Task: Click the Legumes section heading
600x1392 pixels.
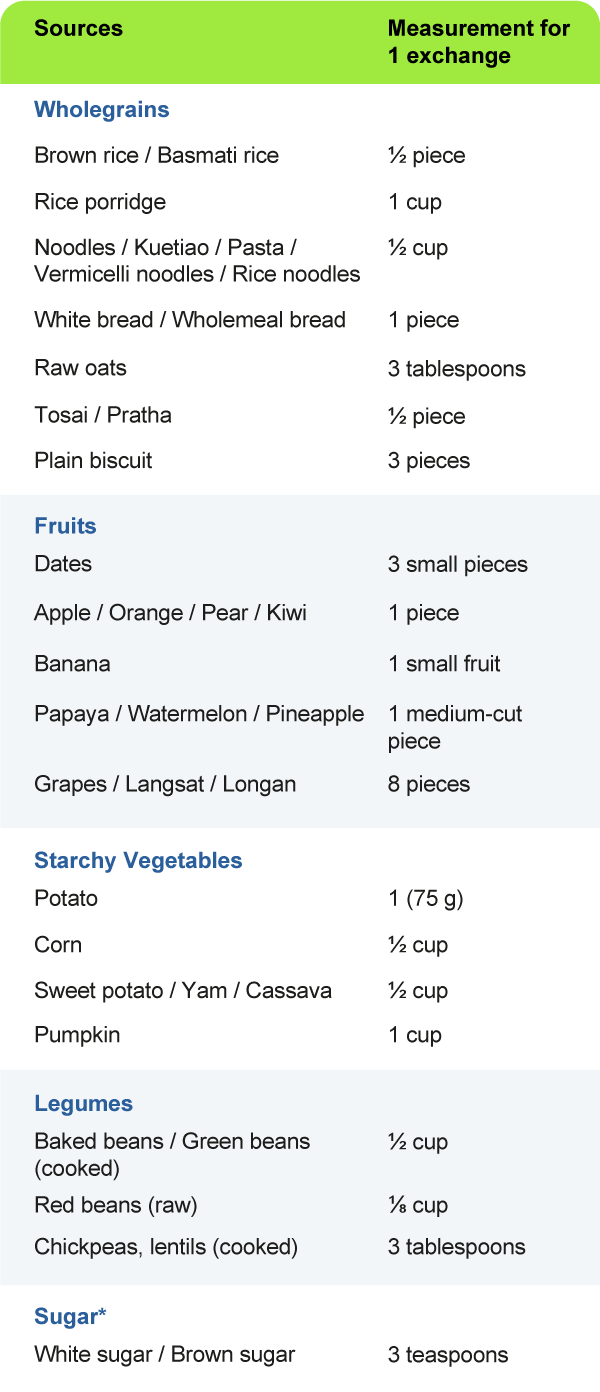Action: click(x=83, y=1104)
